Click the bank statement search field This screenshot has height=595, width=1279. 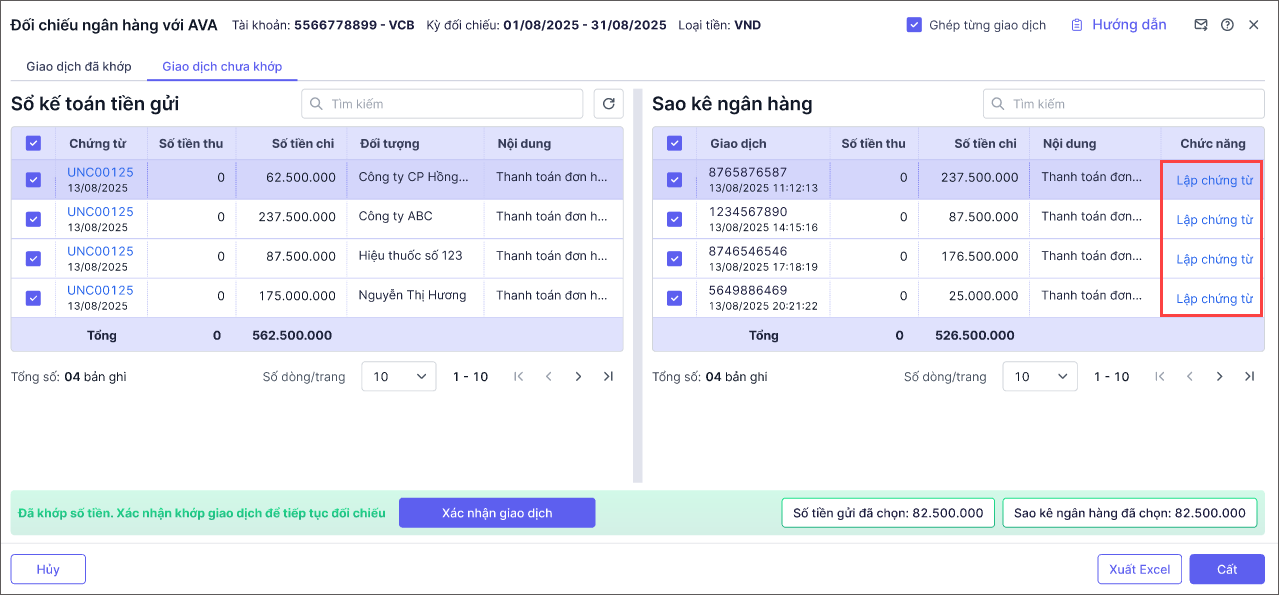[1125, 104]
